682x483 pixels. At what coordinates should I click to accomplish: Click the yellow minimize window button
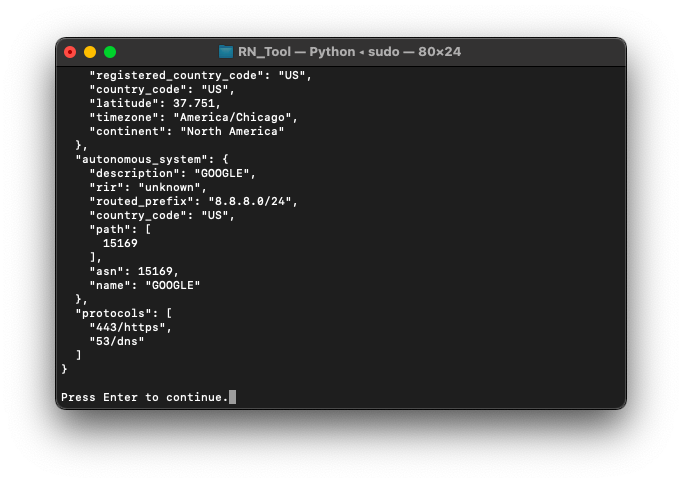(x=90, y=52)
